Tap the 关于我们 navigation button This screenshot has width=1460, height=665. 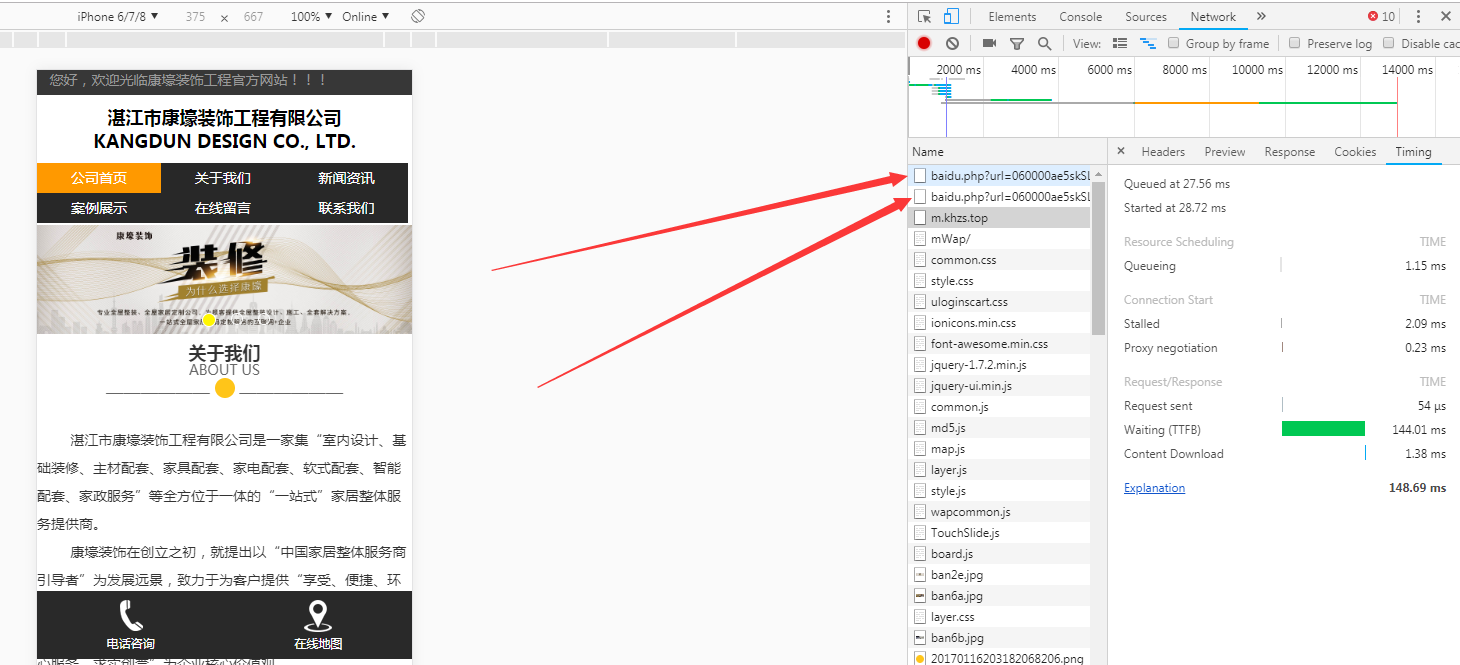[222, 178]
